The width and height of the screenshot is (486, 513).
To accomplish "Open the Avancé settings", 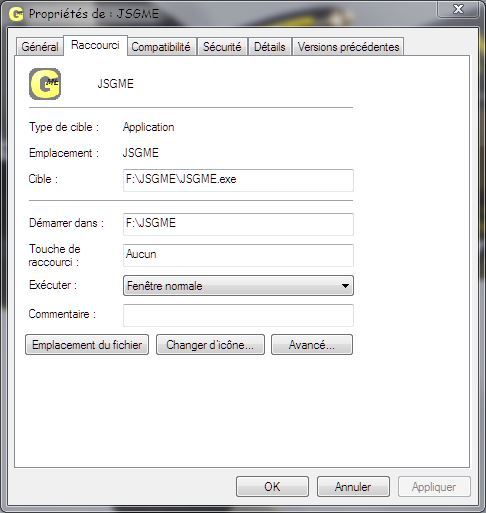I will click(x=312, y=345).
